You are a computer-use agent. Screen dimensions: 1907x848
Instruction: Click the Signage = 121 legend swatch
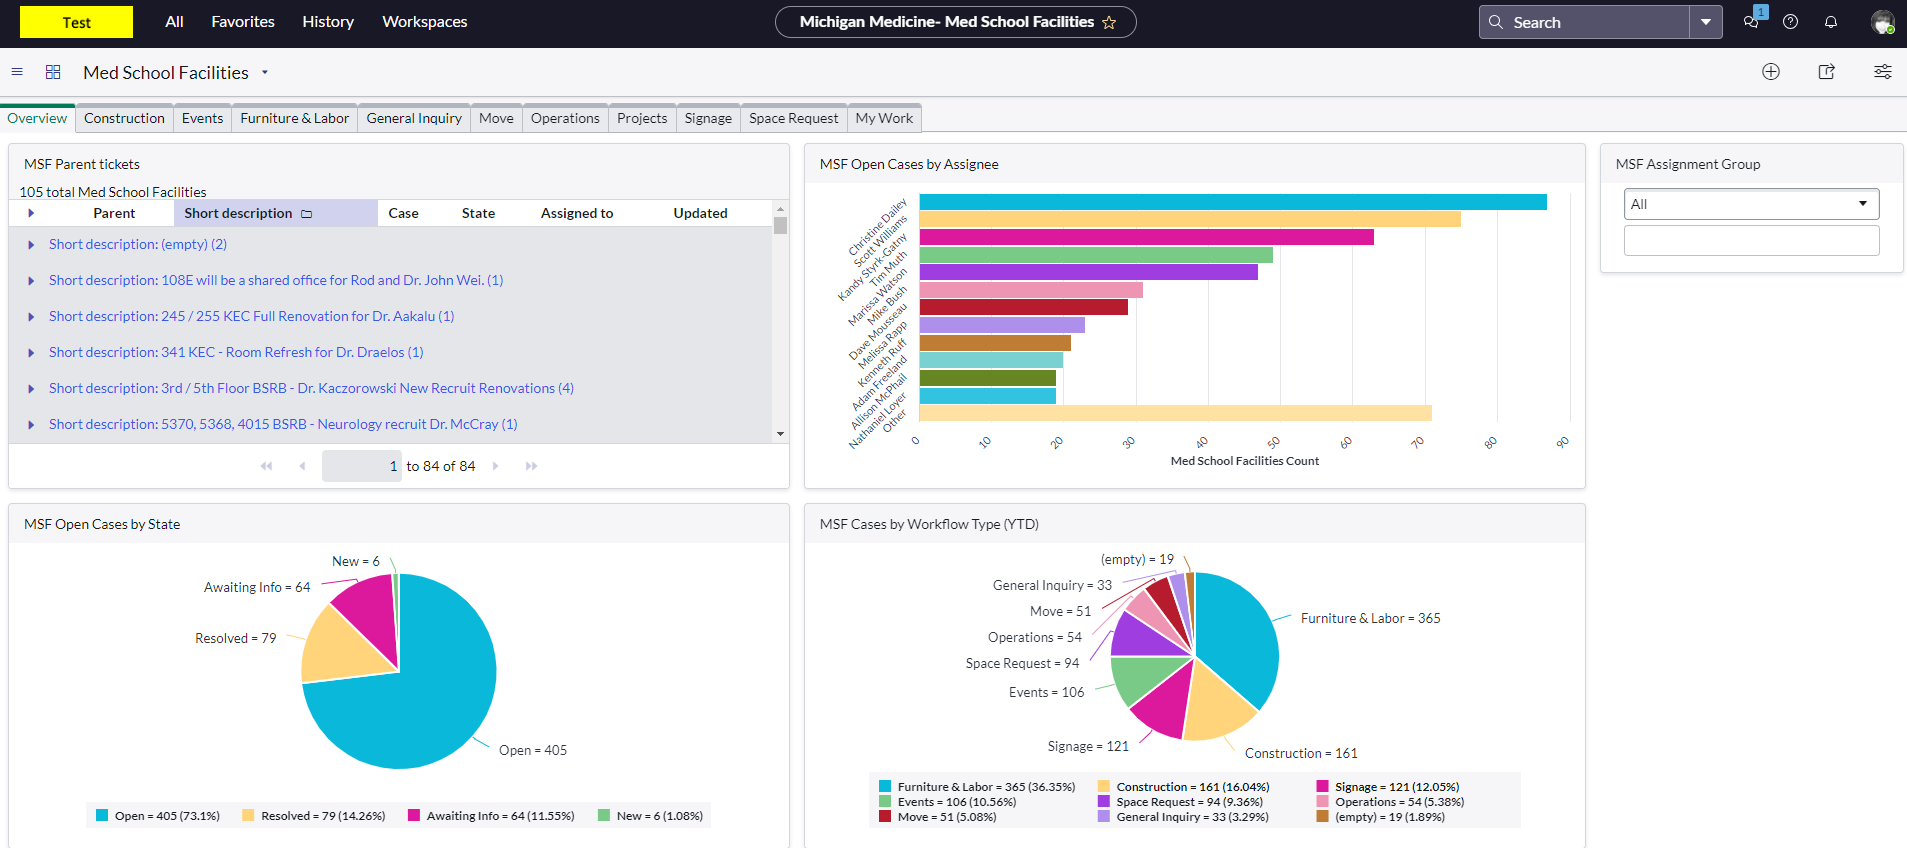(x=1323, y=787)
